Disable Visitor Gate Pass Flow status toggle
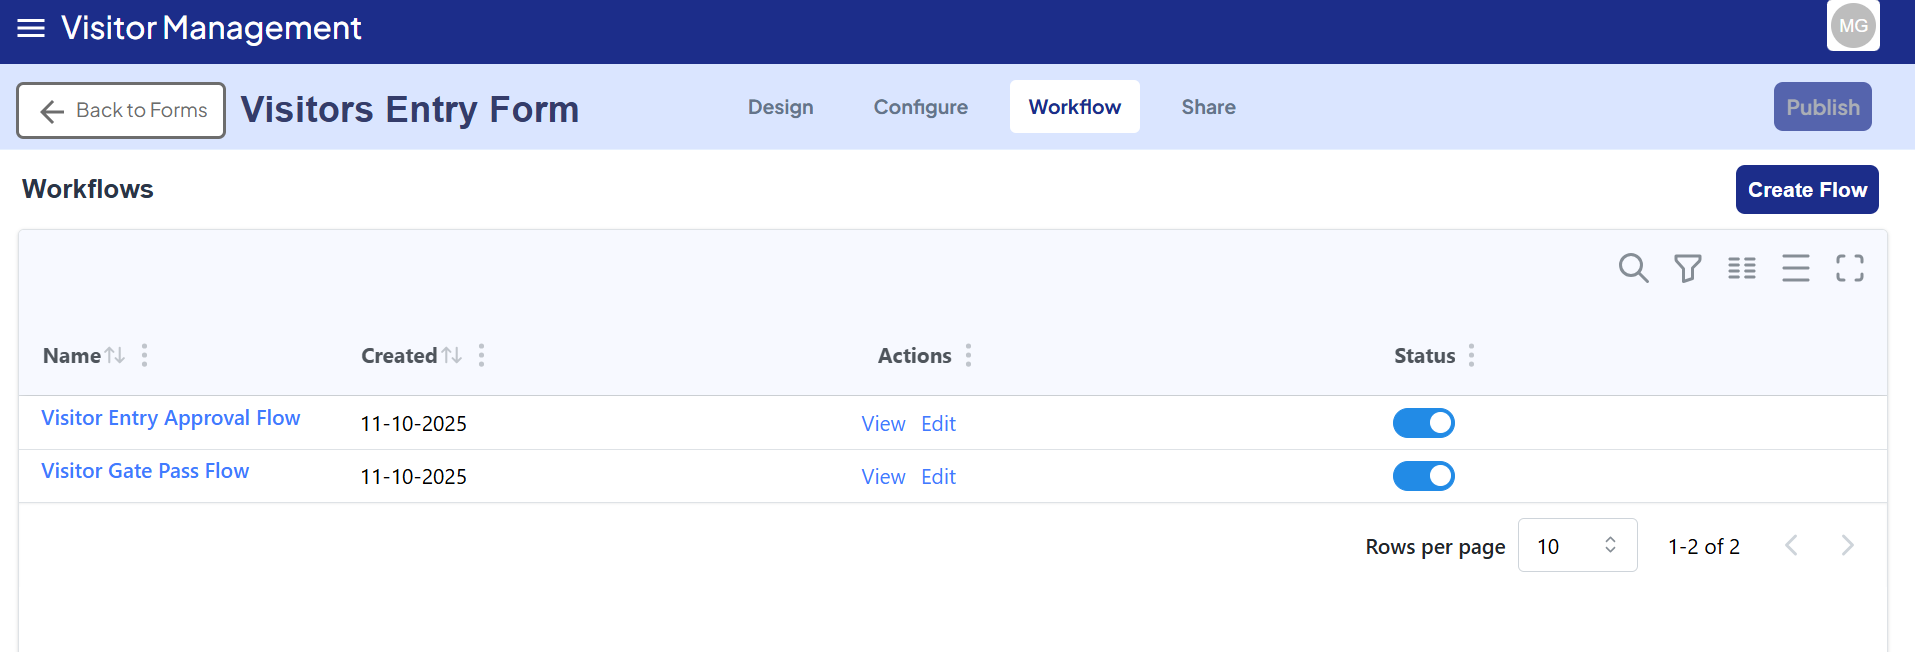 pyautogui.click(x=1423, y=476)
